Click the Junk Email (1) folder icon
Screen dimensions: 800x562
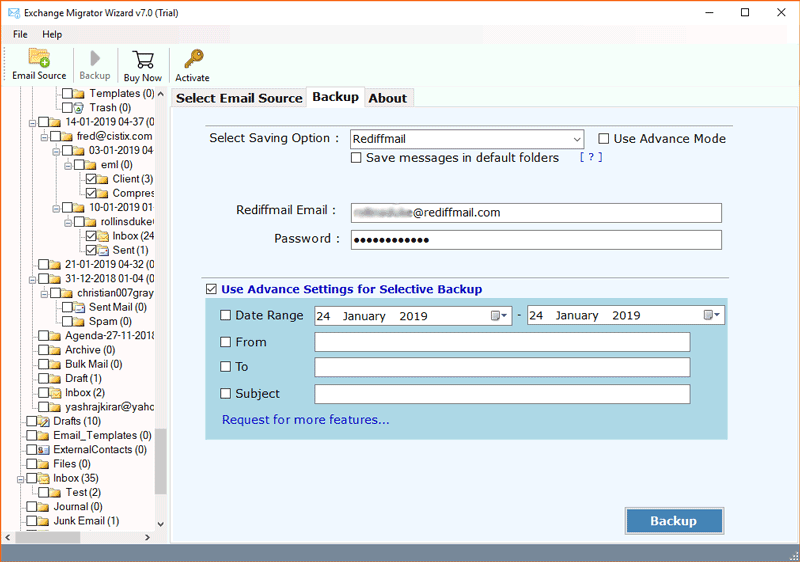44,521
